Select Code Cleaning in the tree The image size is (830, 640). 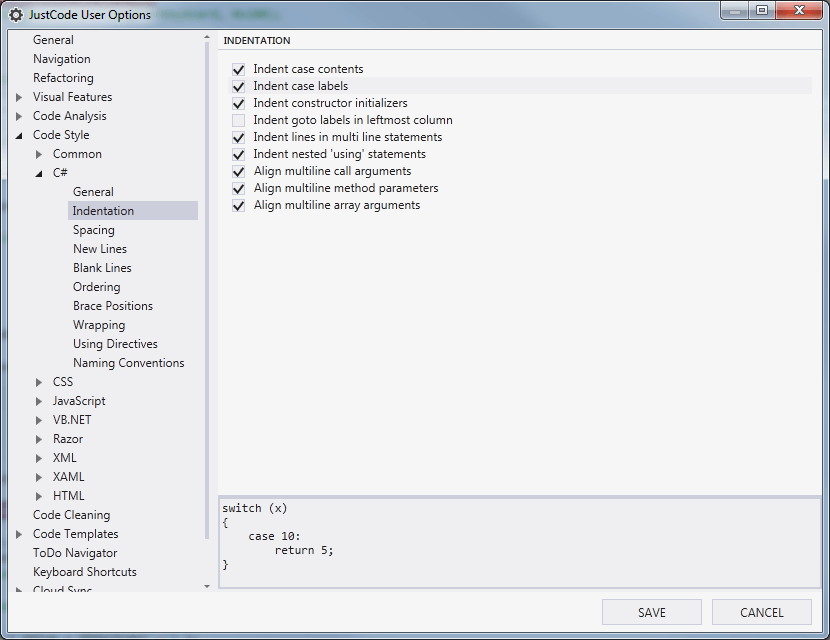pos(71,515)
